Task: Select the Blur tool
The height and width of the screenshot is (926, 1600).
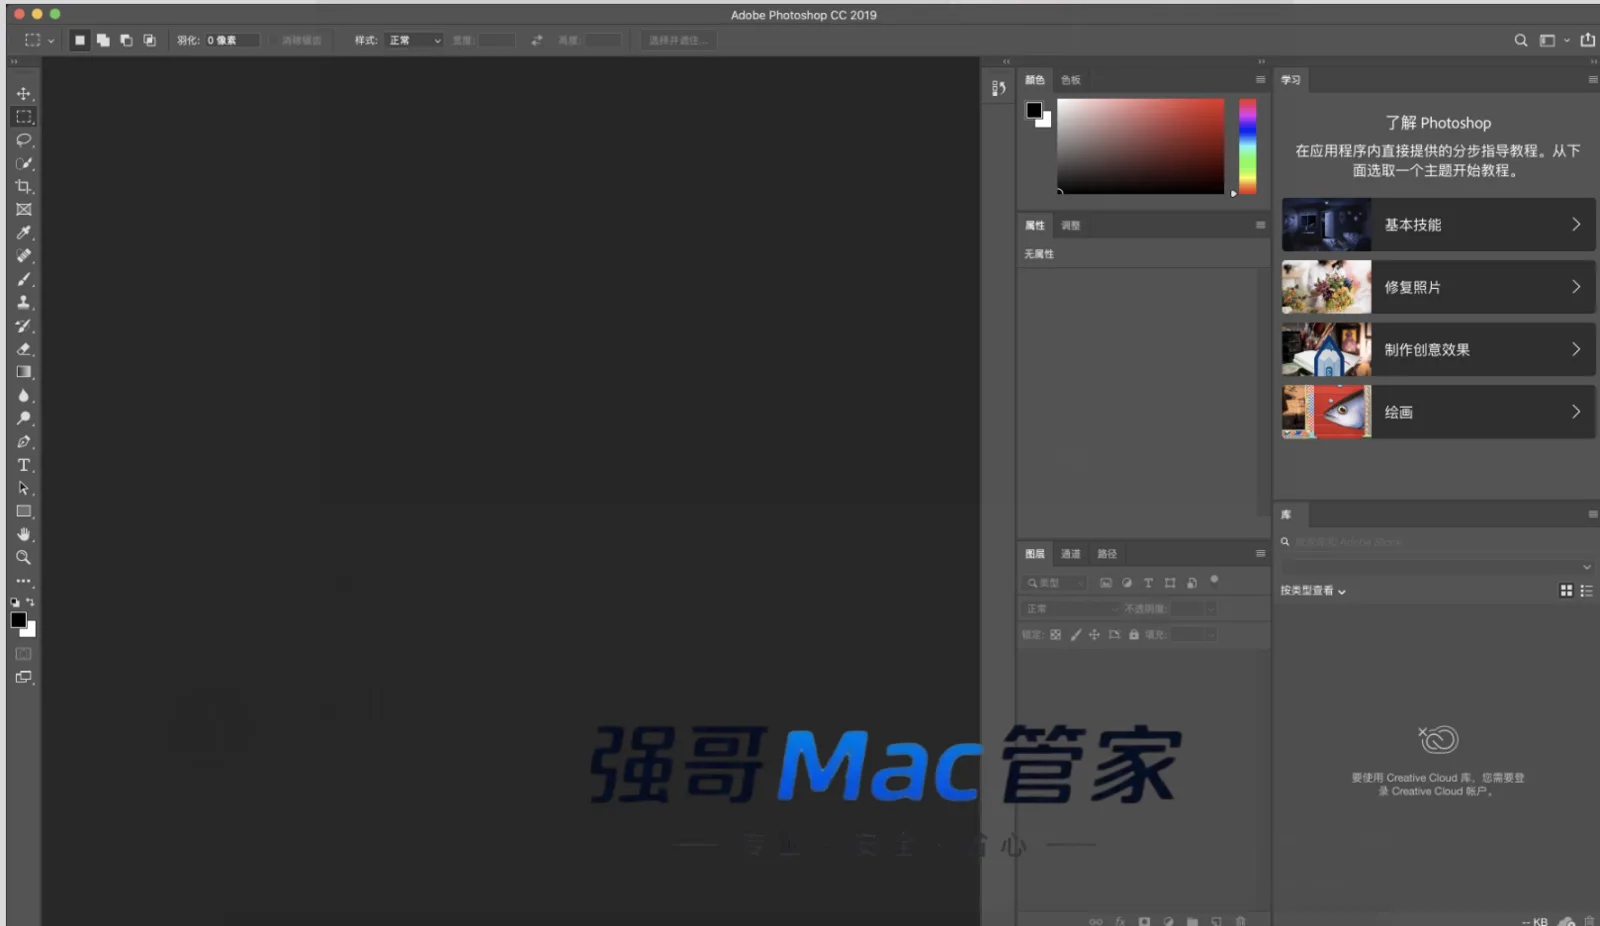Action: pos(24,395)
